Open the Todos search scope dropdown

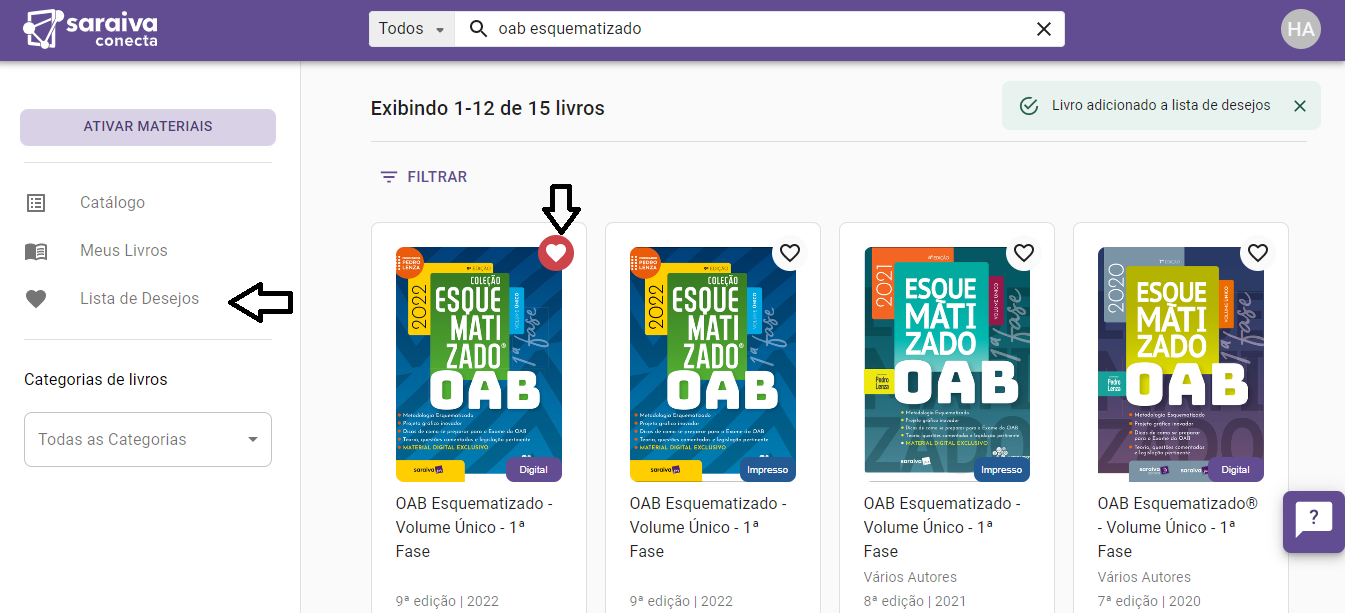(x=412, y=29)
